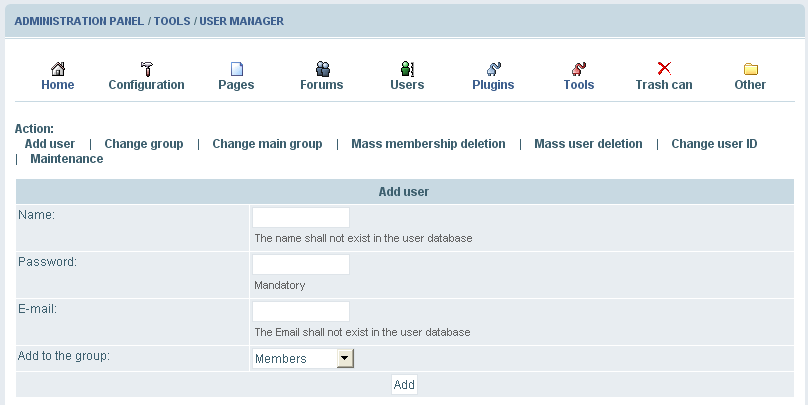
Task: Open Configuration via the hammer icon
Action: [146, 69]
